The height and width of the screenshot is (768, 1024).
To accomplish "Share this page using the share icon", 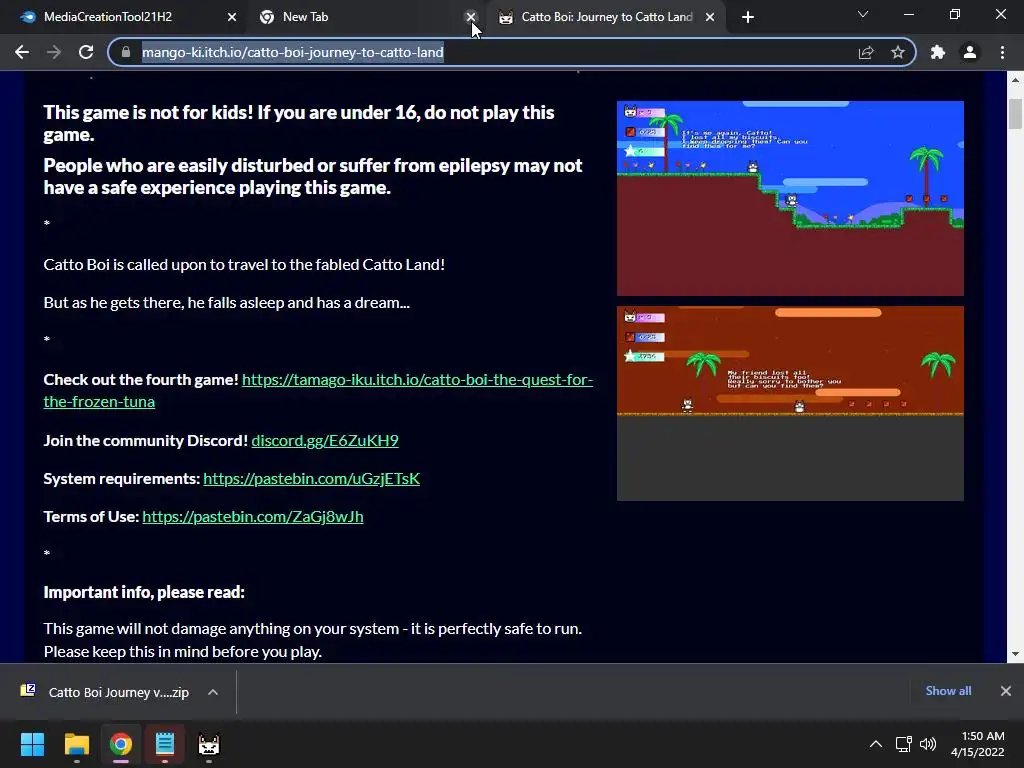I will pyautogui.click(x=866, y=52).
